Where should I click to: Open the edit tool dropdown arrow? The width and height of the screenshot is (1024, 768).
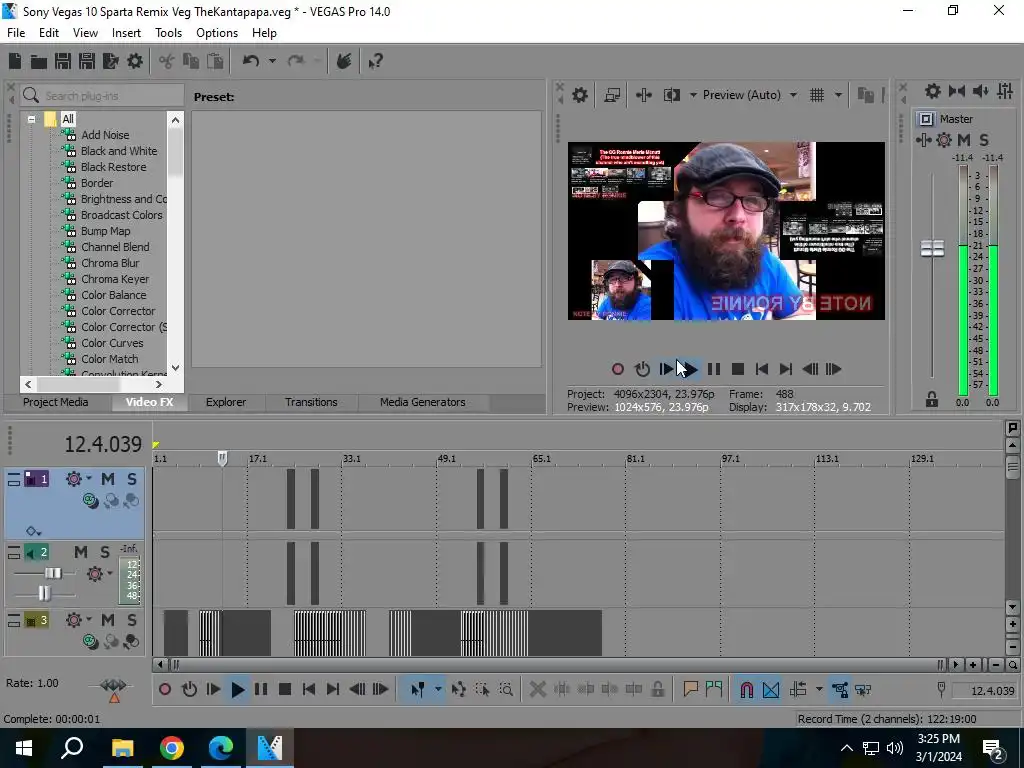(x=438, y=690)
